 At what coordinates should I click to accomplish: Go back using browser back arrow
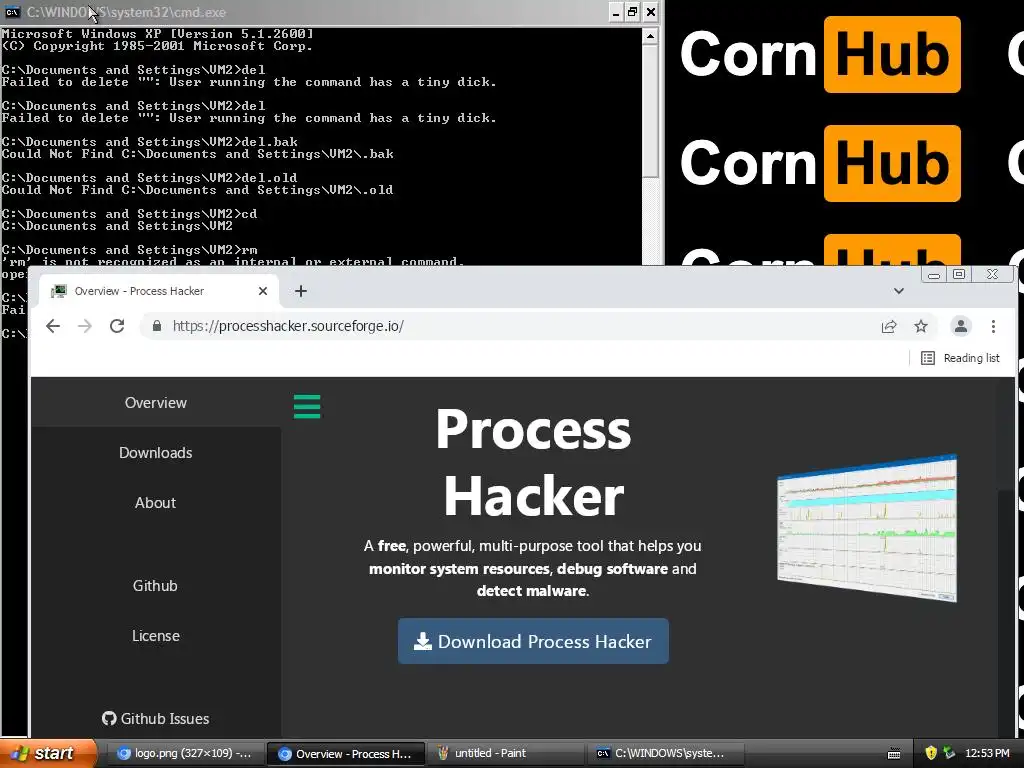click(53, 326)
